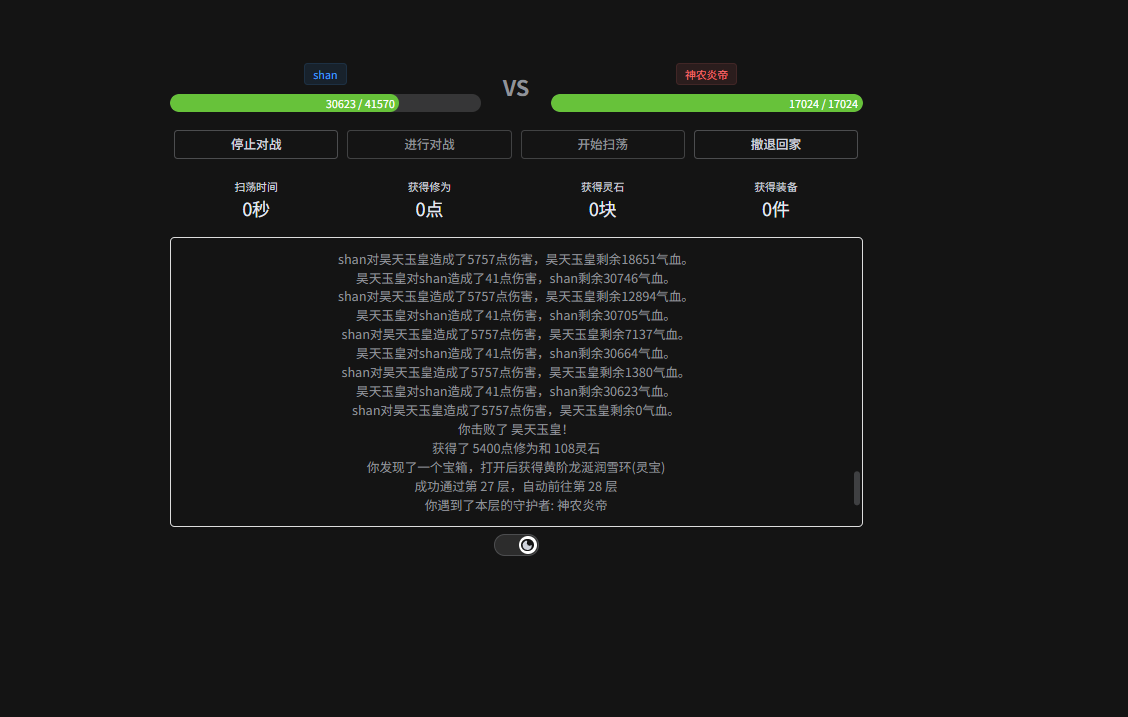1128x717 pixels.
Task: Click the treasure chest 黄阶龙涎润雪环 log entry
Action: [516, 467]
